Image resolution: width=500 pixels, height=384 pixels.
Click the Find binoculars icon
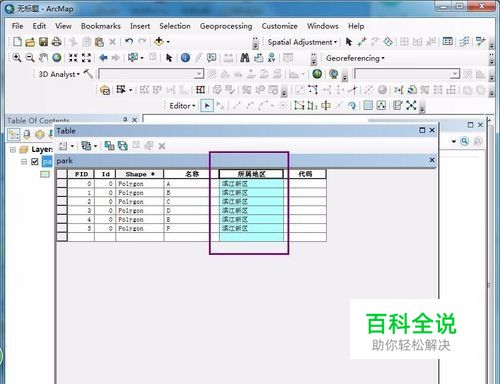click(x=245, y=58)
